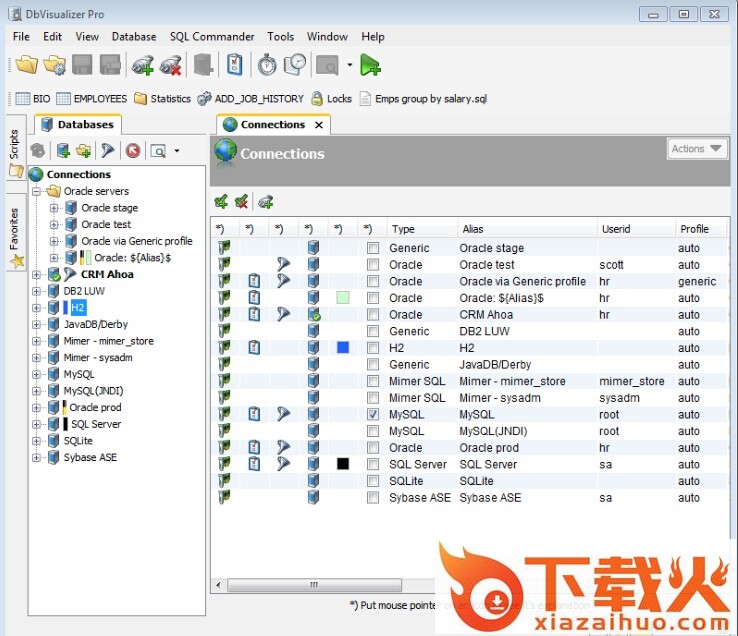
Task: Click light green swatch in Oracle: ${Alias}$ row
Action: 343,298
